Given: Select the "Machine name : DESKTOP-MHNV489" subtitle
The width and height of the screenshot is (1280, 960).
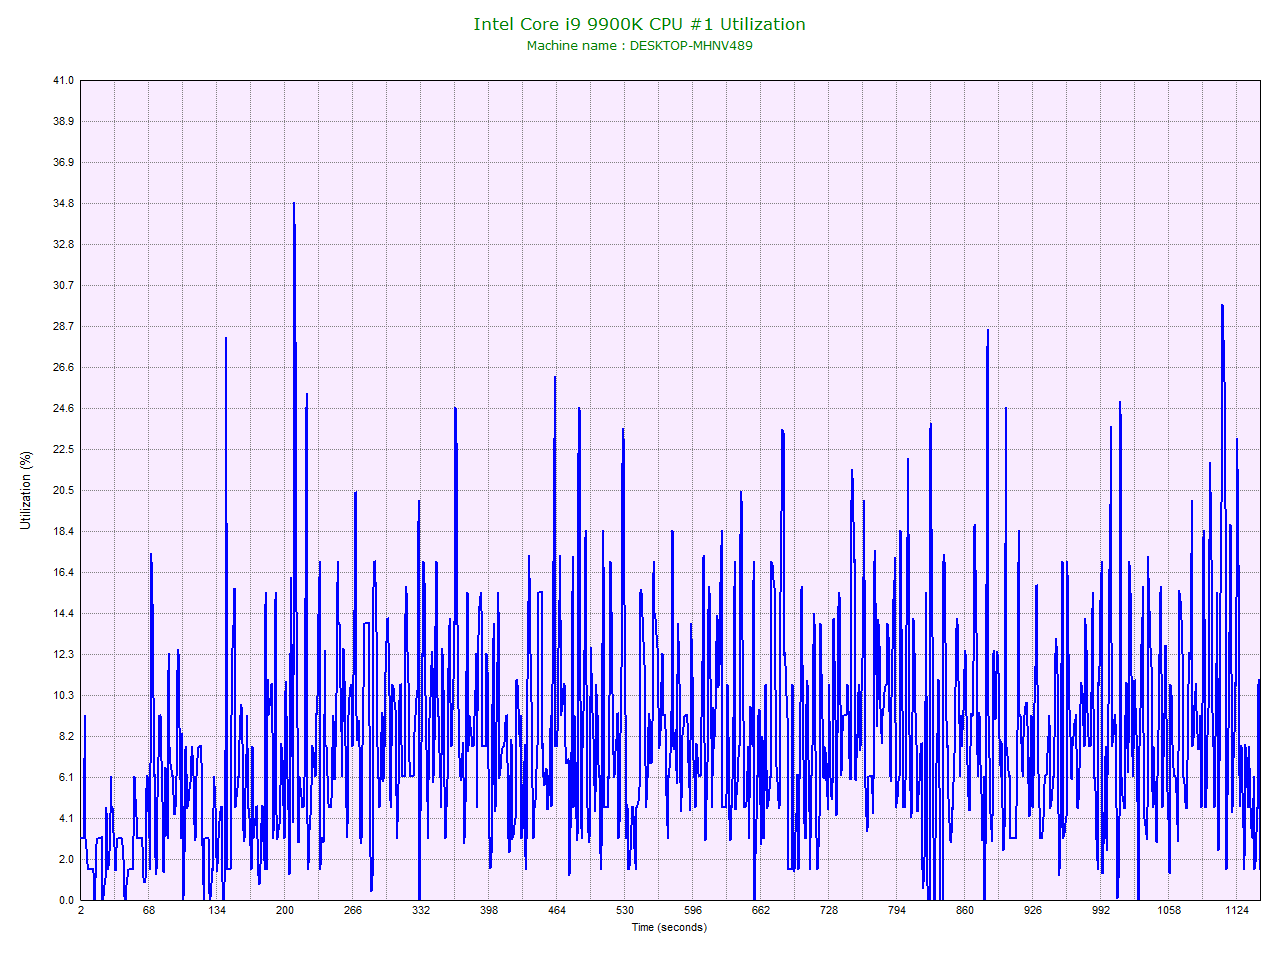Looking at the screenshot, I should [639, 45].
